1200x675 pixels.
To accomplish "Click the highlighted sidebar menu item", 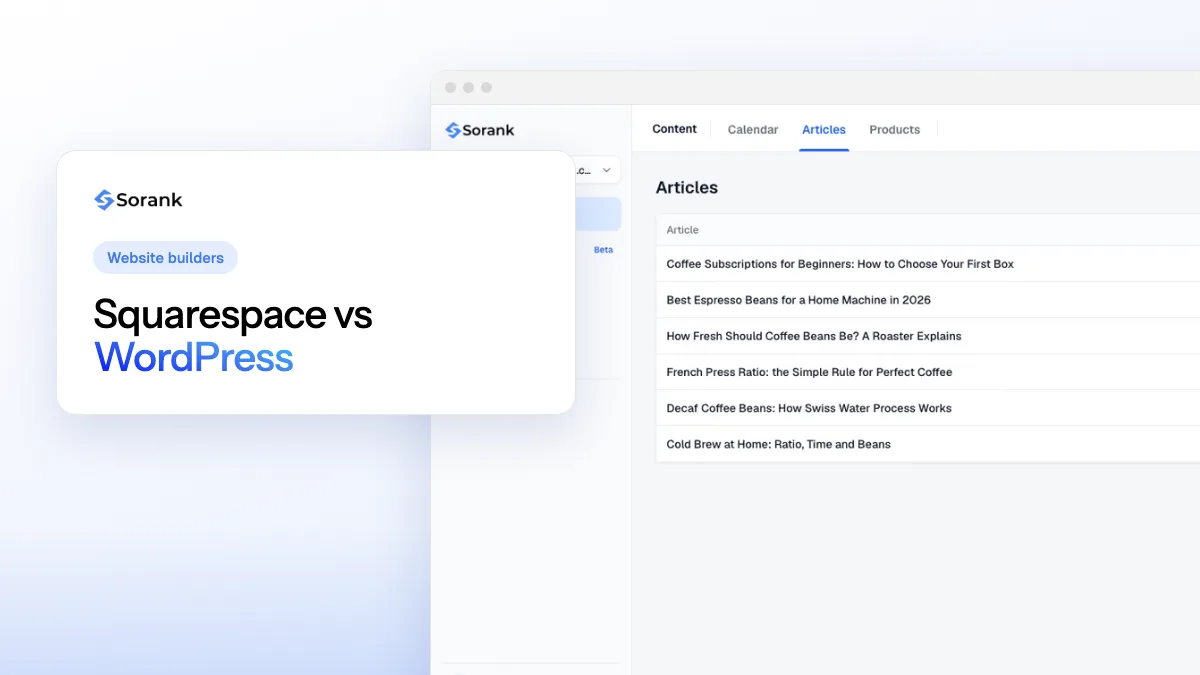I will tap(598, 214).
